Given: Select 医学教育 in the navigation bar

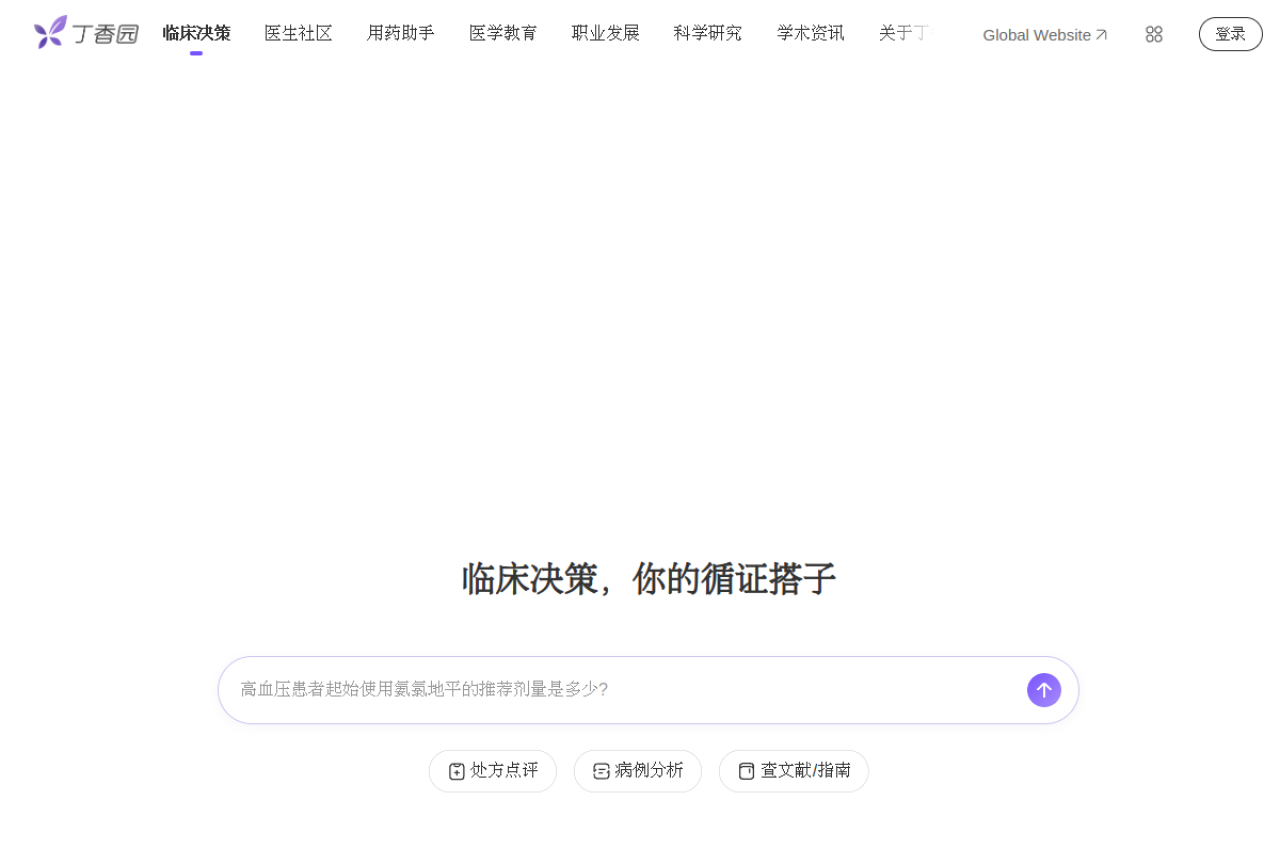Looking at the screenshot, I should click(x=503, y=33).
